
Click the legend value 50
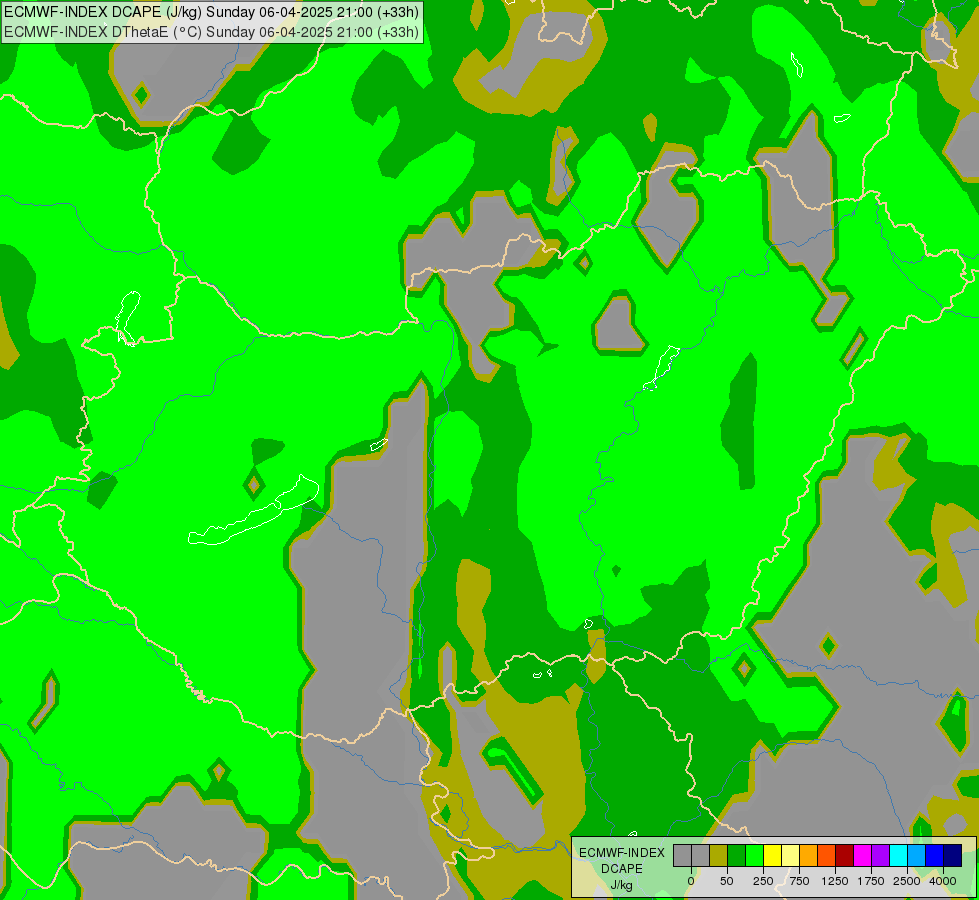727,881
